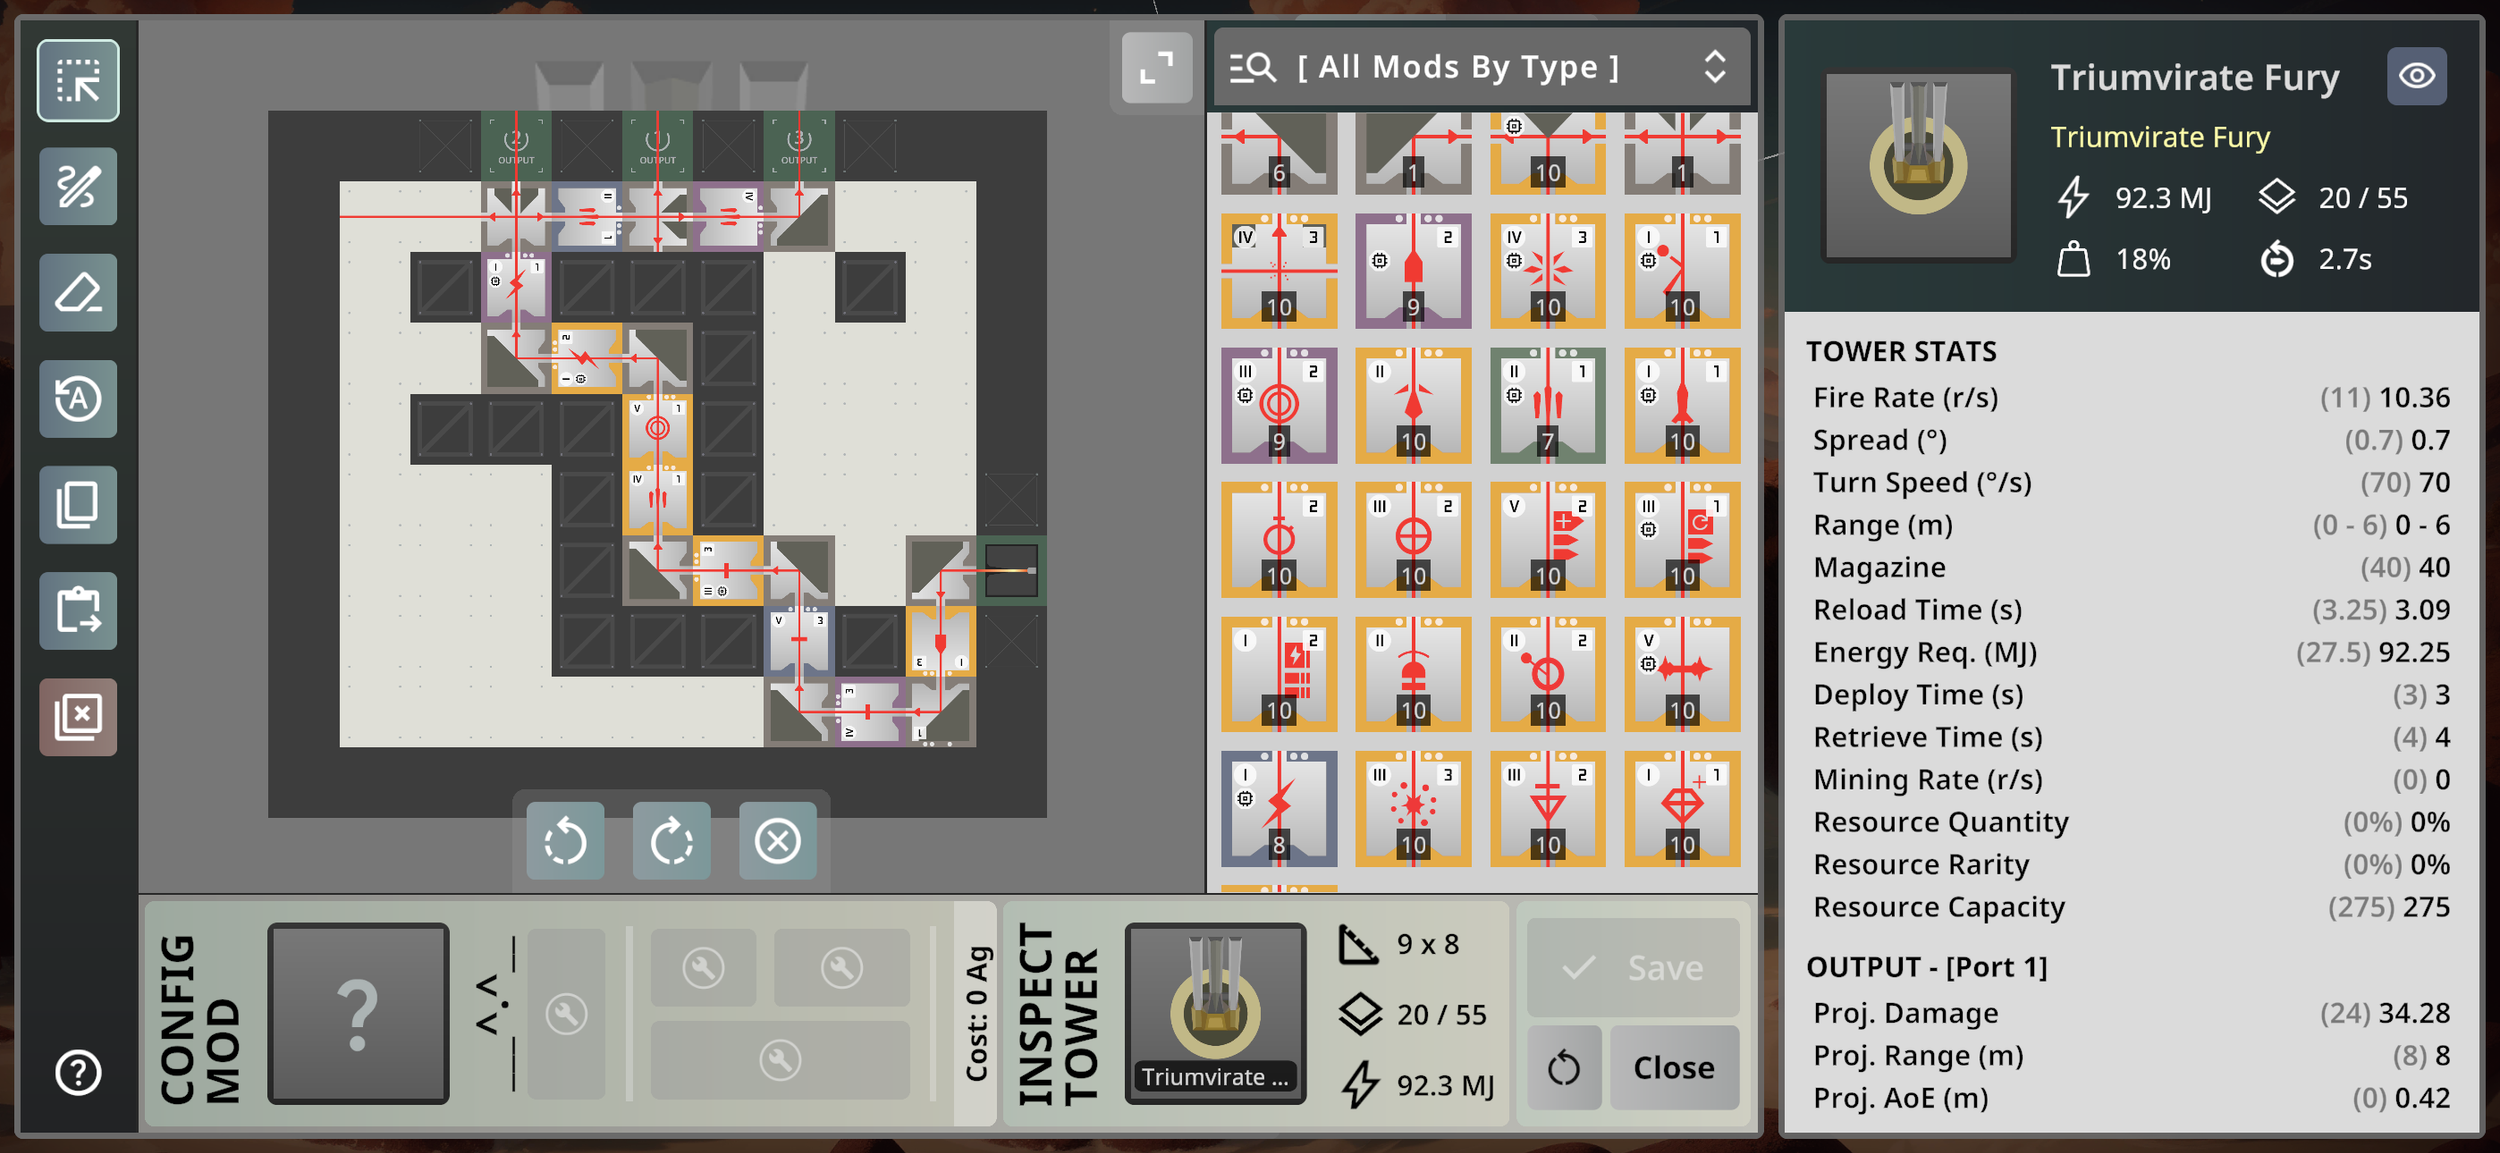Toggle the Triumvirate Fury eye visibility
Viewport: 2500px width, 1153px height.
pos(2416,76)
